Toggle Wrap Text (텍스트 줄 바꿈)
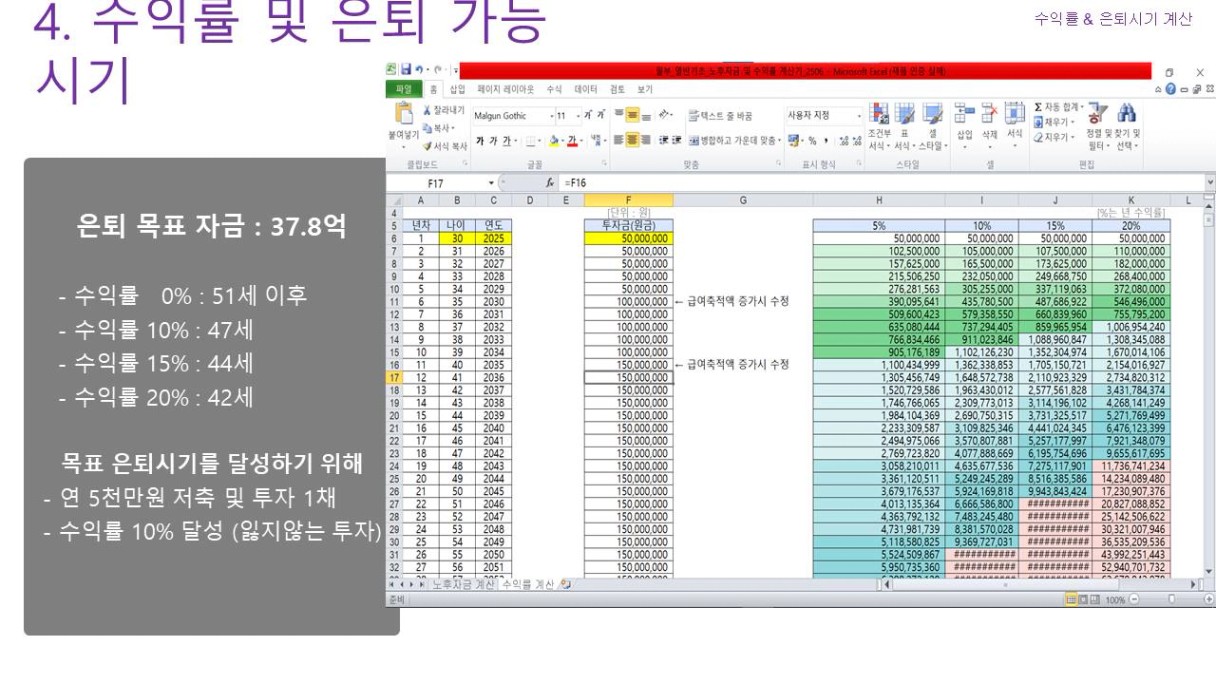 coord(720,116)
